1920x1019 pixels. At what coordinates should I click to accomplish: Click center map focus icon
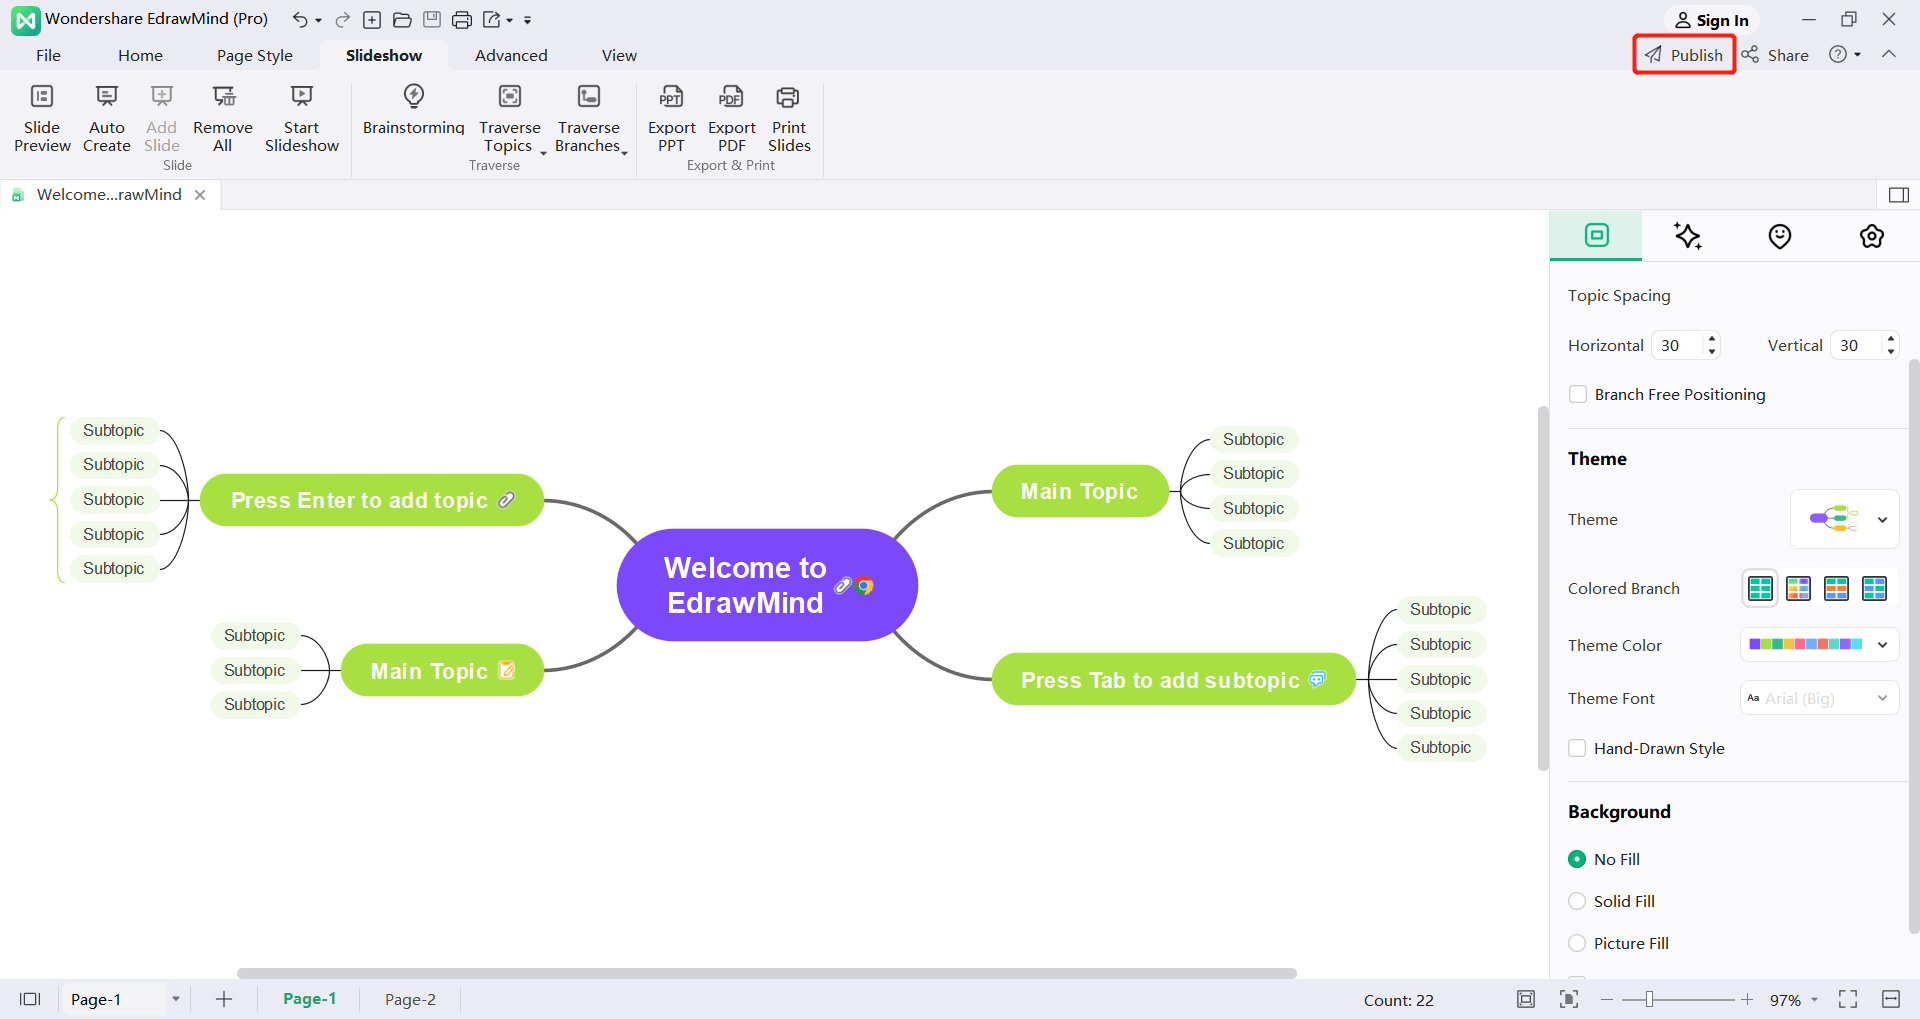(1569, 999)
